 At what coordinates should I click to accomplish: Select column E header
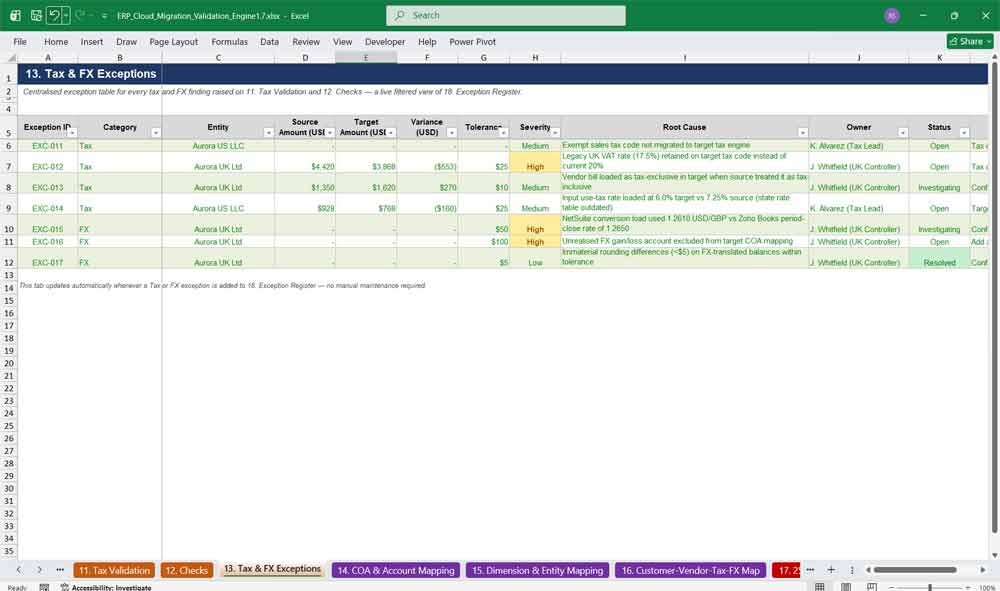tap(366, 58)
